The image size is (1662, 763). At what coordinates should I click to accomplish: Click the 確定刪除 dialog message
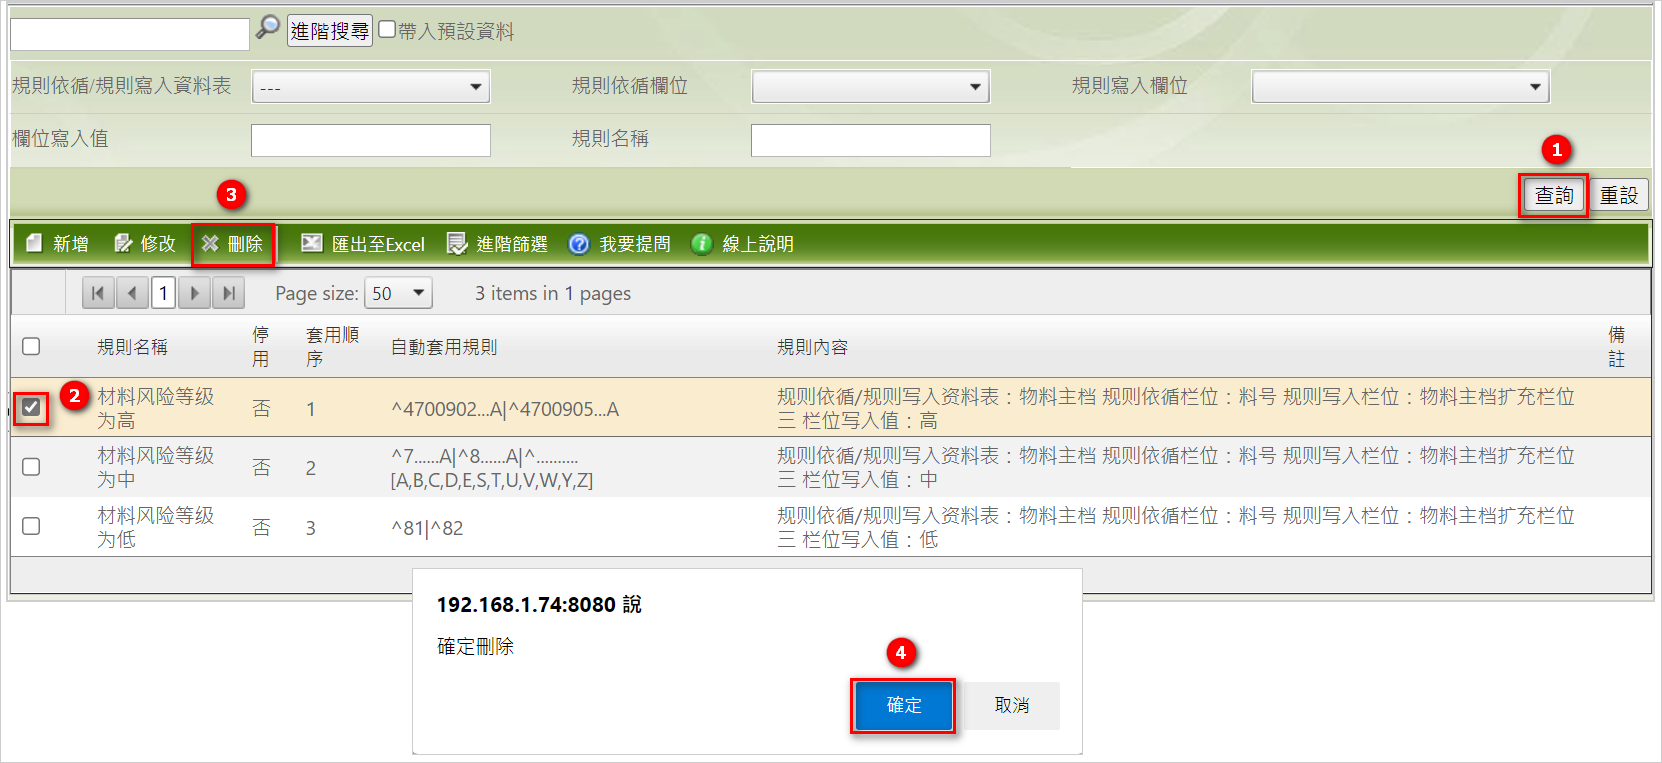pos(475,647)
